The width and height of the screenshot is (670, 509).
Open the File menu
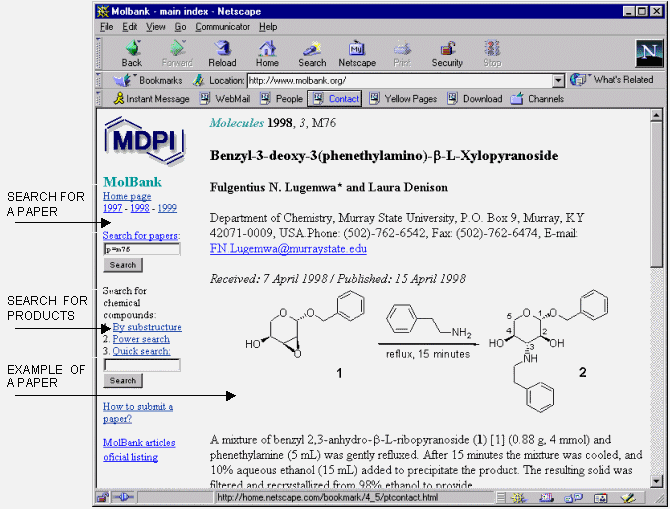[x=106, y=27]
